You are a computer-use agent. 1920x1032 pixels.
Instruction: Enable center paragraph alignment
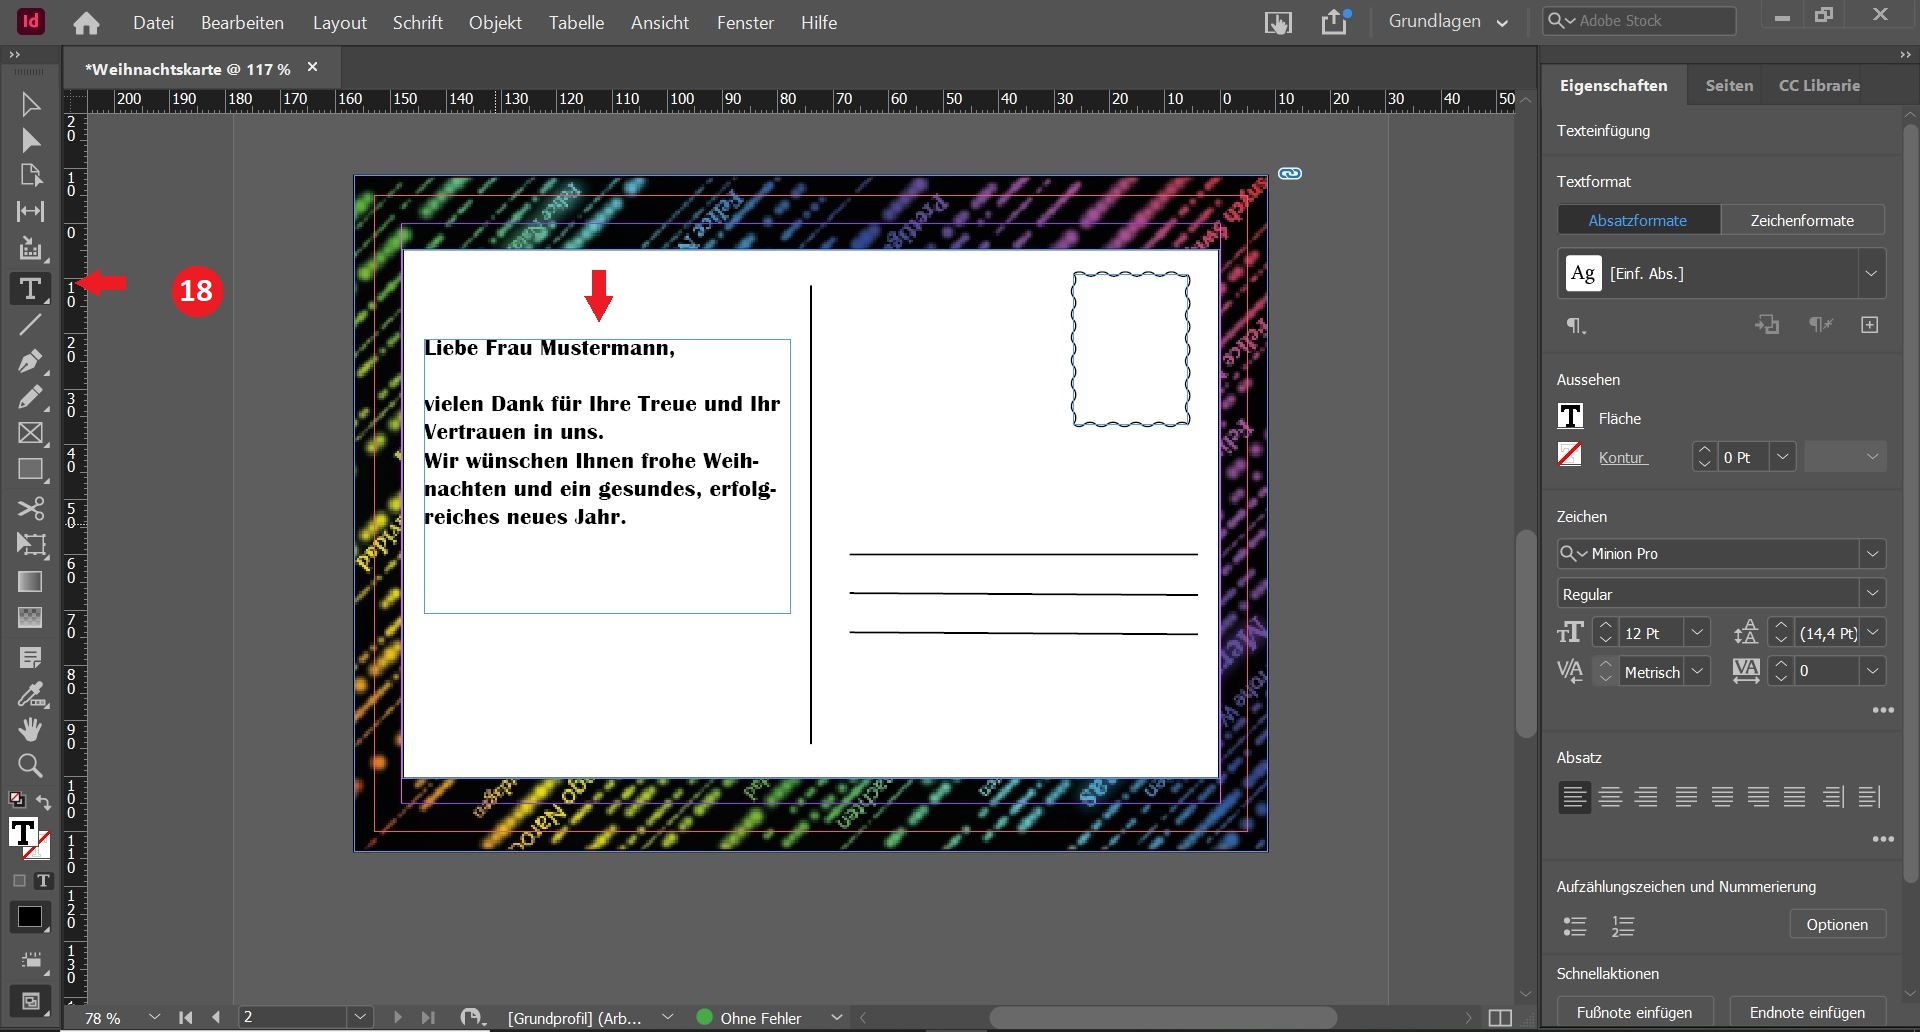1610,797
